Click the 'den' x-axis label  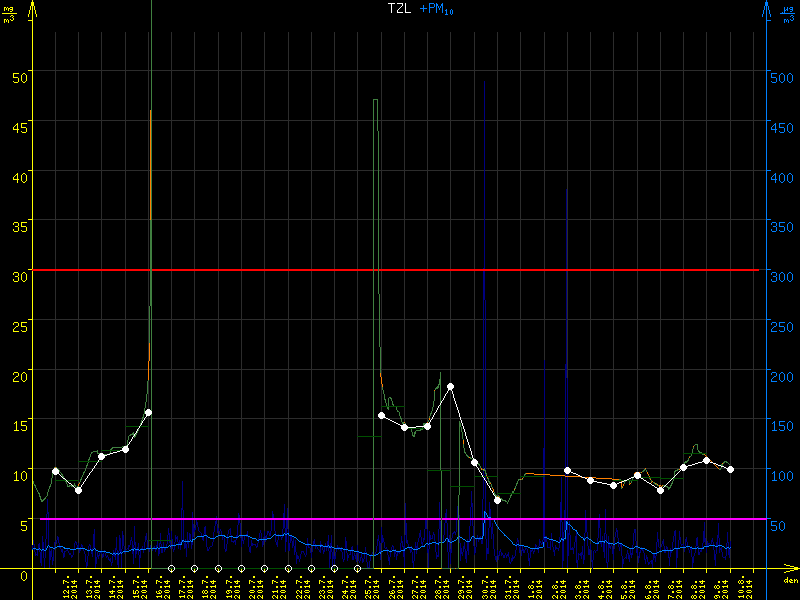click(x=790, y=581)
